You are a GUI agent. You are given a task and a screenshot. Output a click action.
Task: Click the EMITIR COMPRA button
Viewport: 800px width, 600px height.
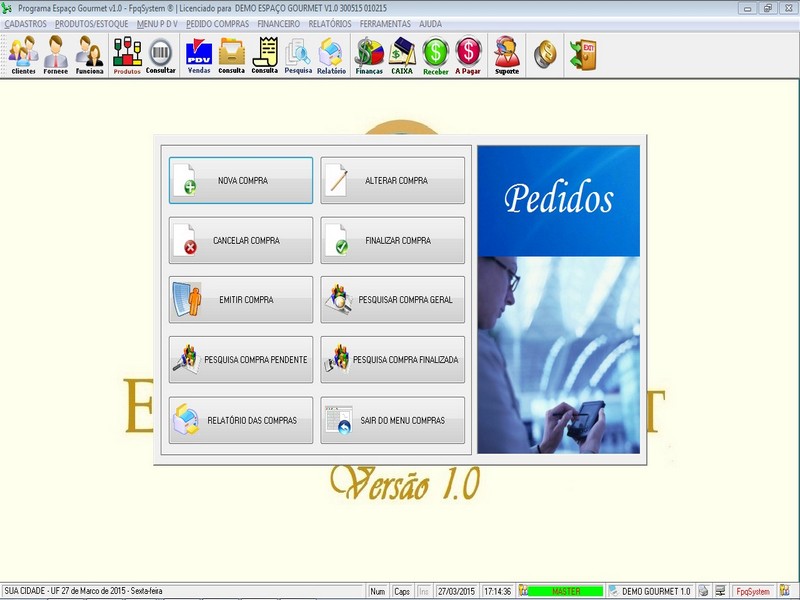click(241, 300)
